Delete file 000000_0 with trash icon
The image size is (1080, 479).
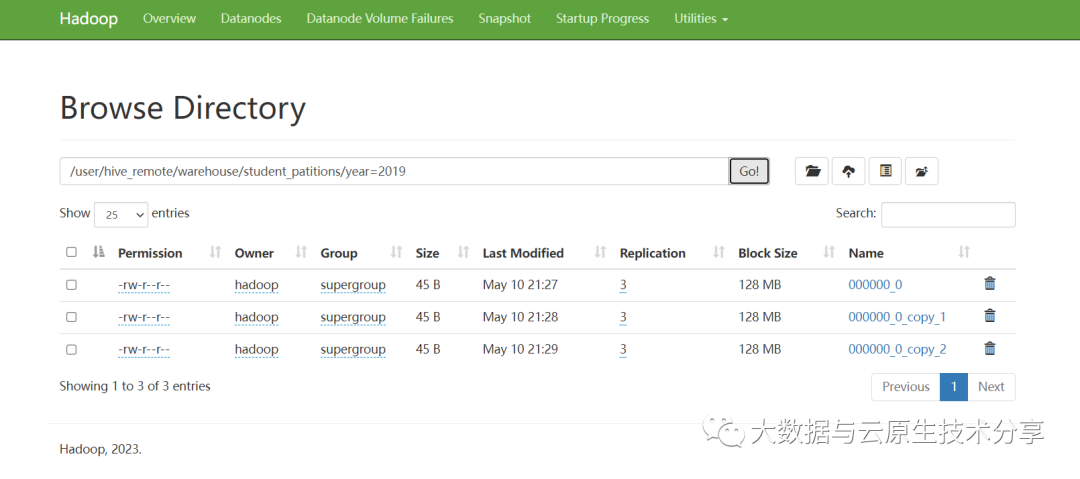tap(990, 284)
